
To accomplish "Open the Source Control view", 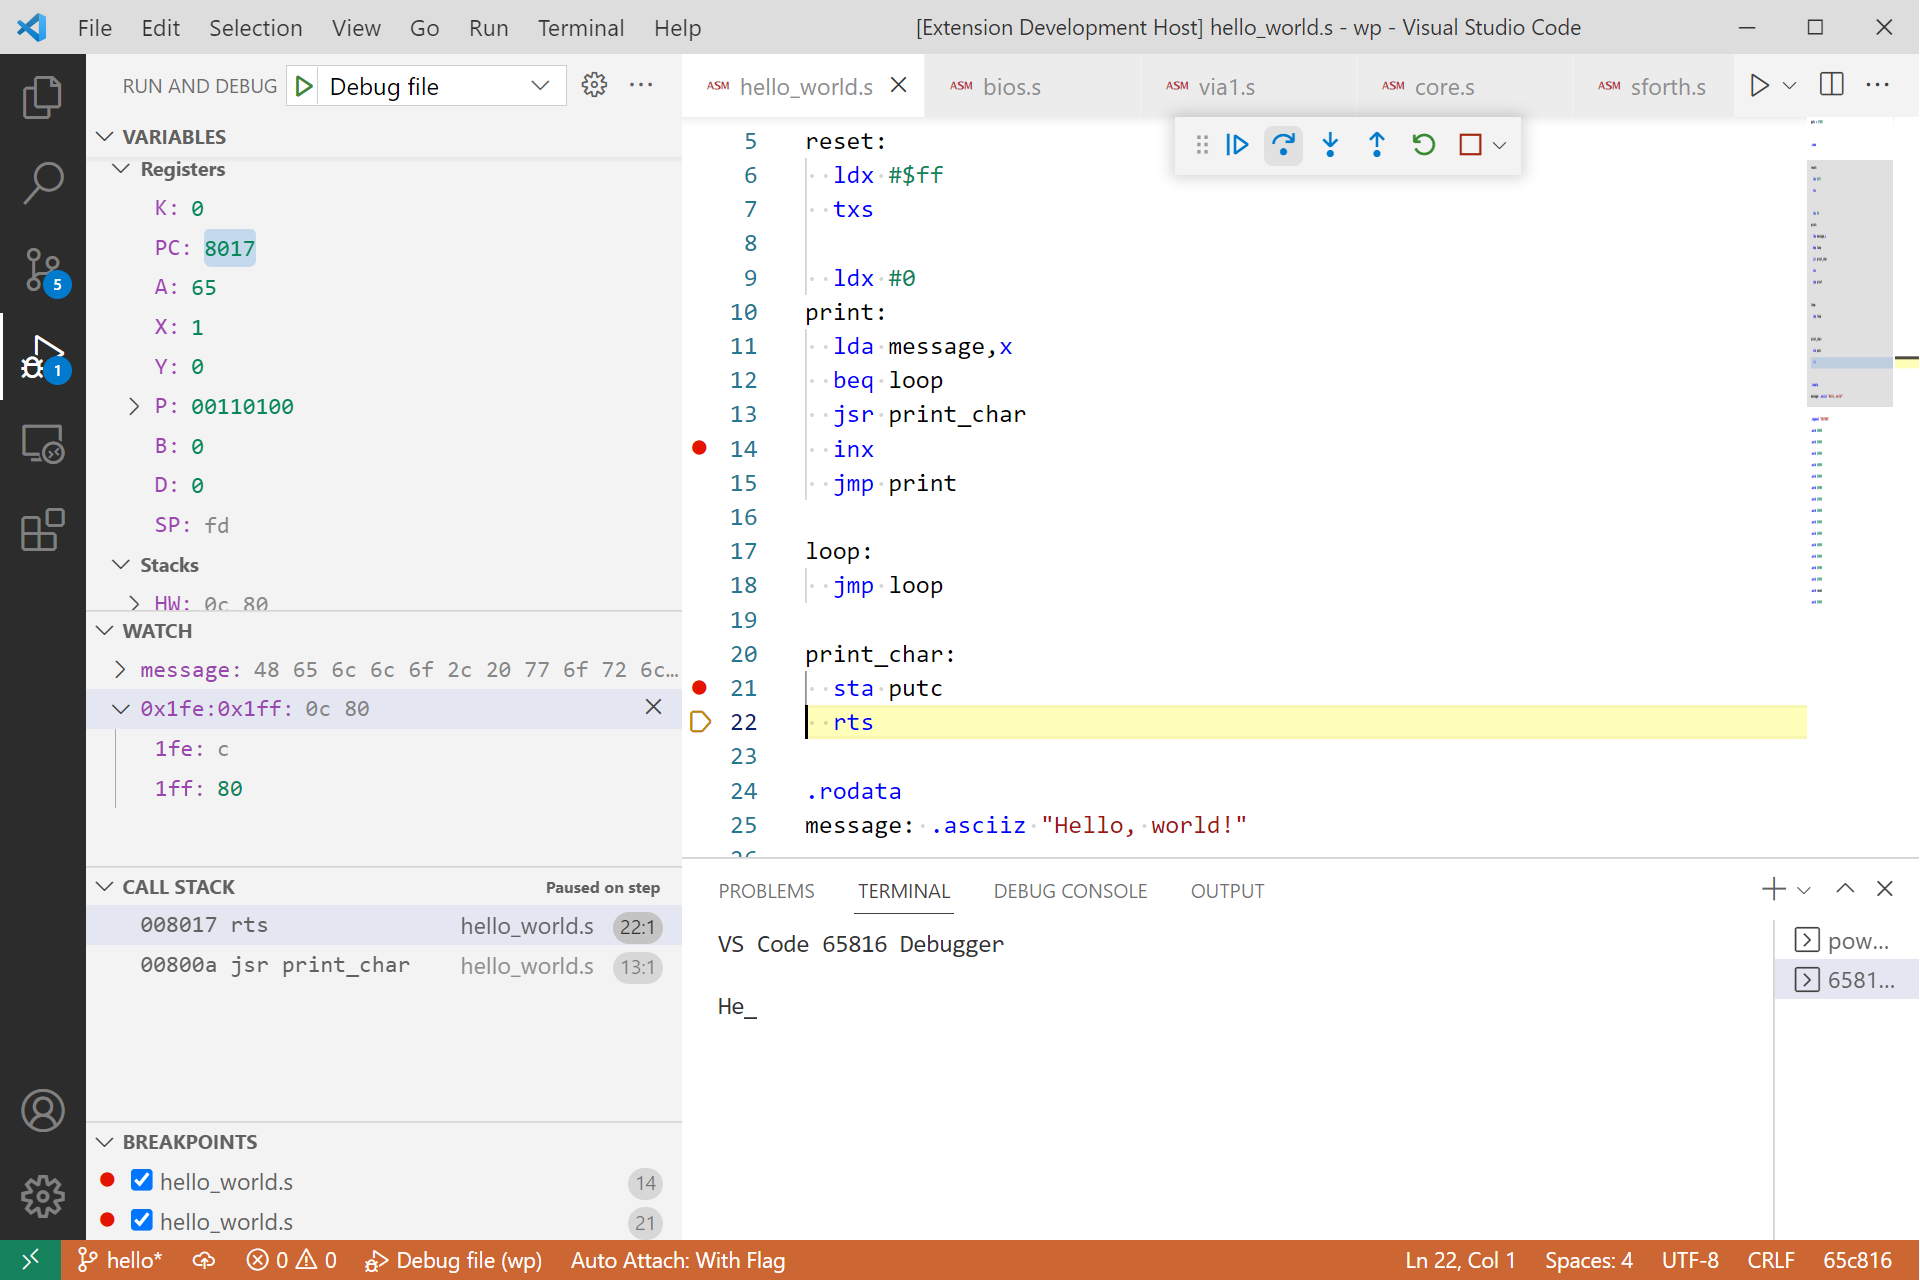I will pos(42,270).
